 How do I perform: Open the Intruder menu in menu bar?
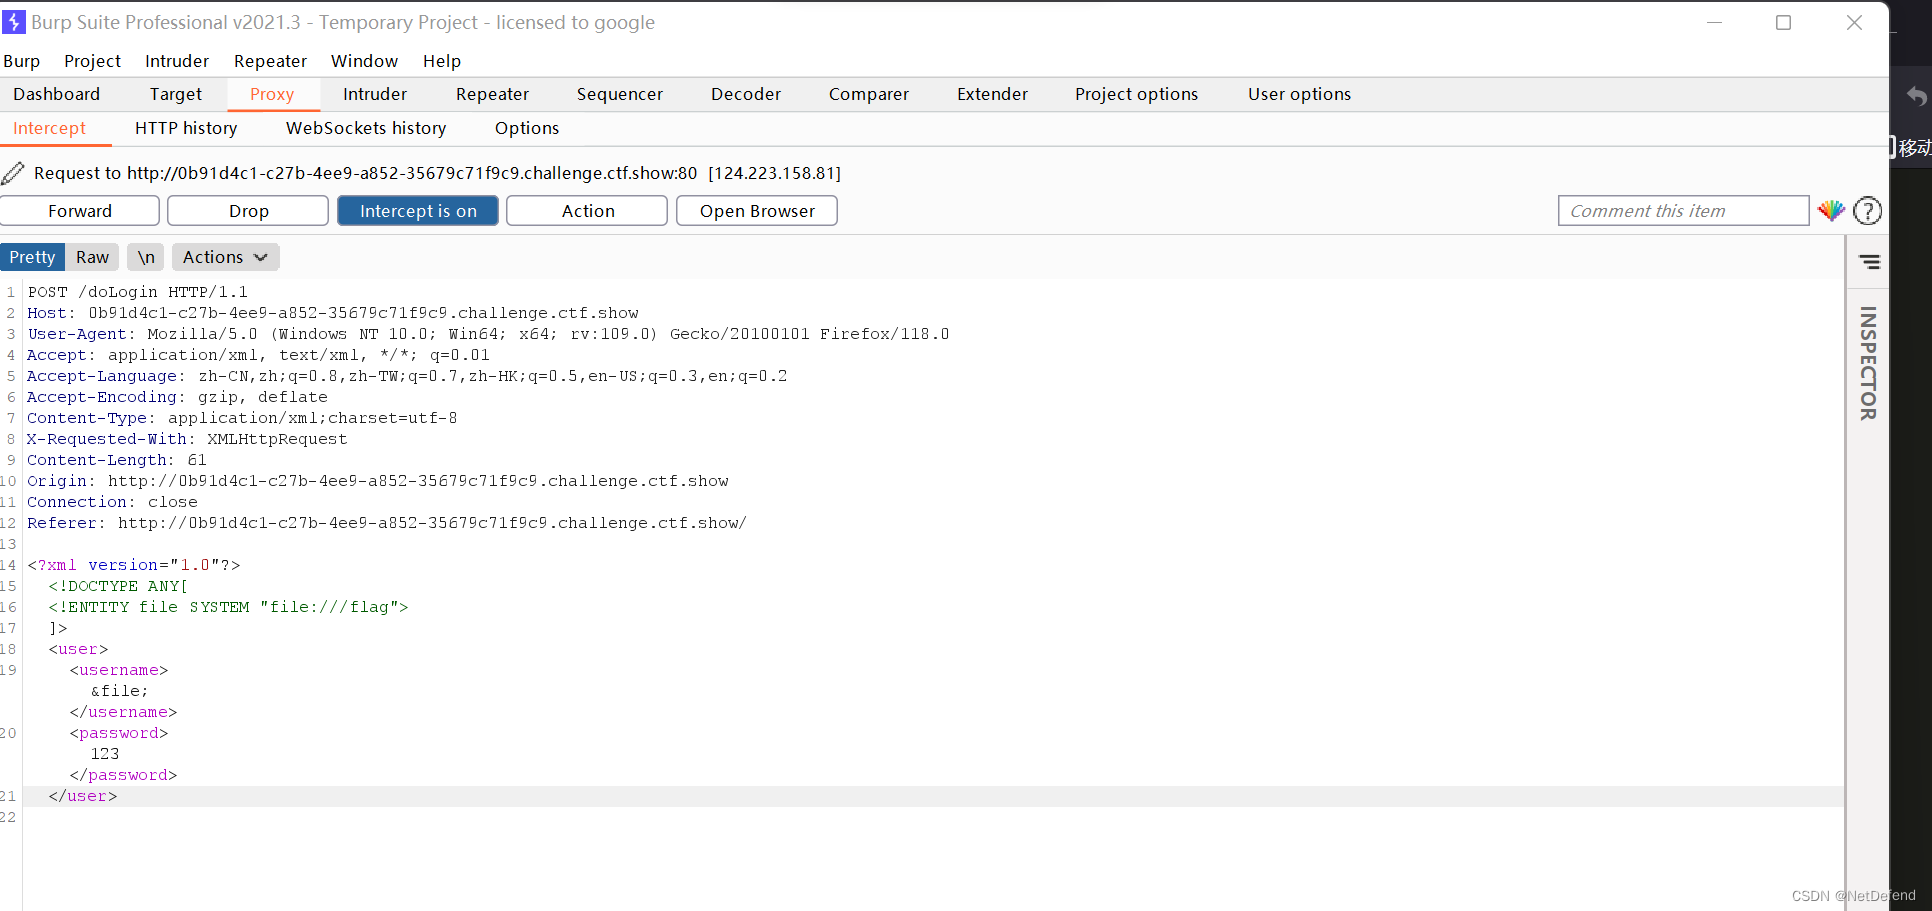(x=177, y=61)
